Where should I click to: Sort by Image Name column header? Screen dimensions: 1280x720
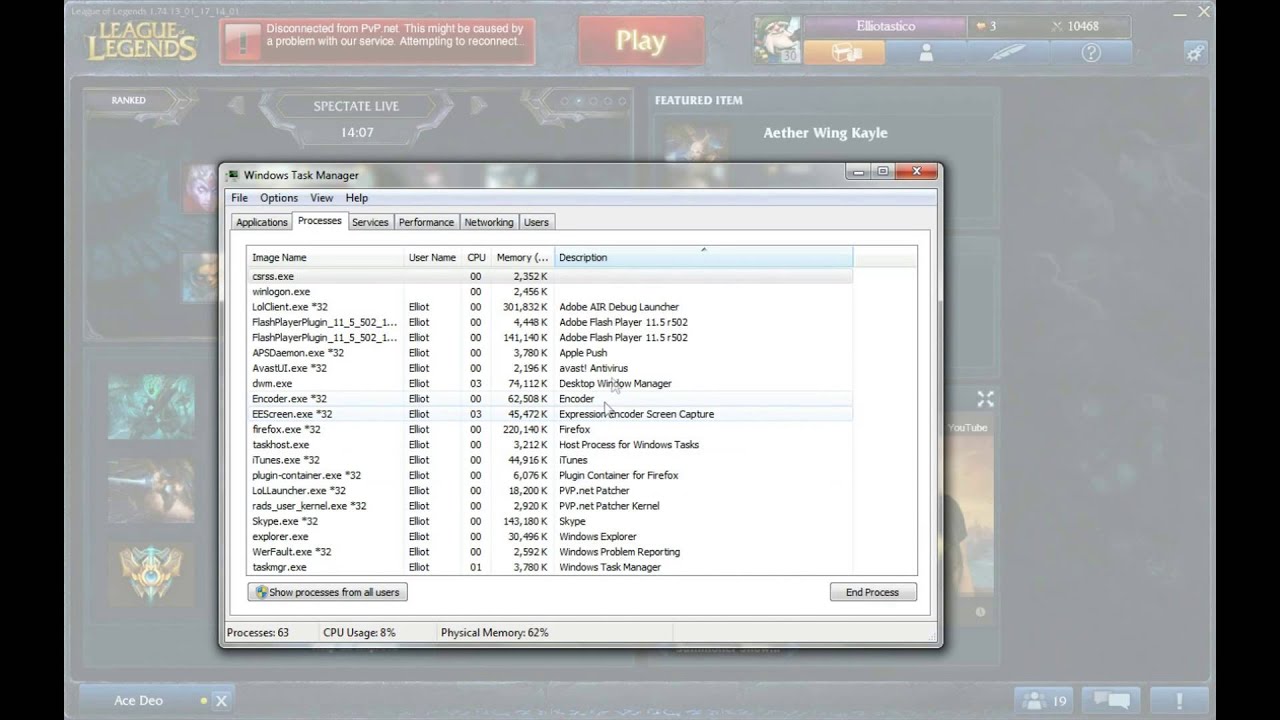[325, 257]
